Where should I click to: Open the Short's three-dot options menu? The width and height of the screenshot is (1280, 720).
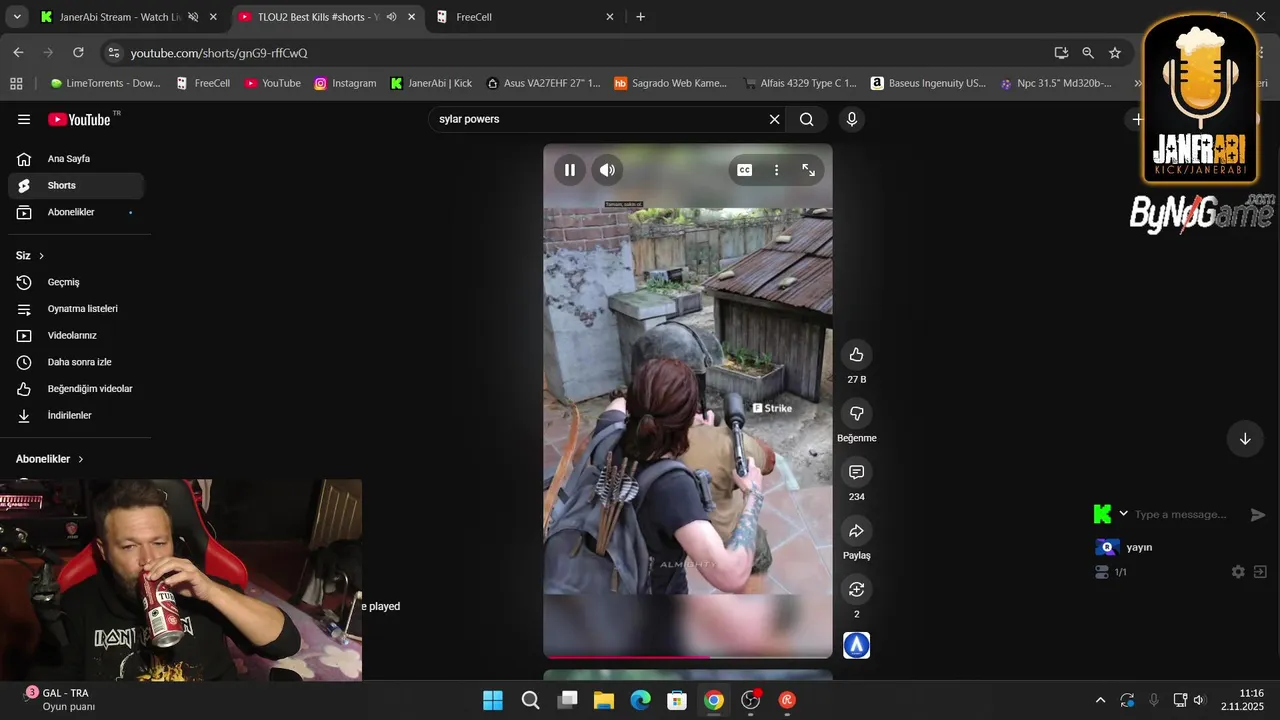776,170
